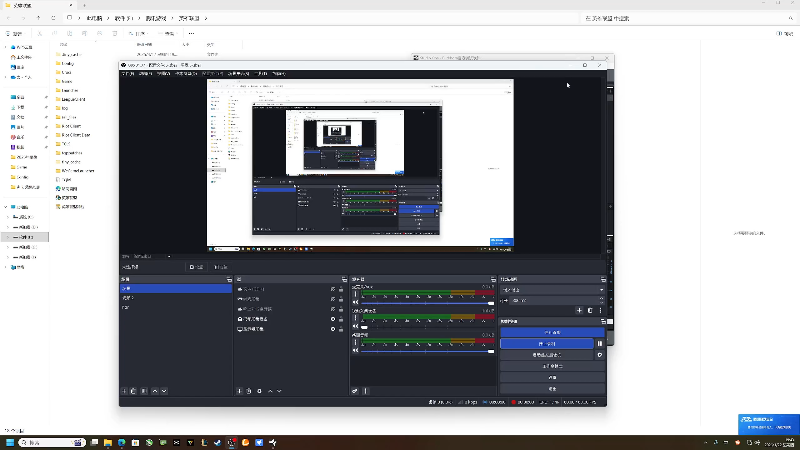Open audio mixer menu dots at panel bottom
The width and height of the screenshot is (800, 450).
tap(365, 391)
